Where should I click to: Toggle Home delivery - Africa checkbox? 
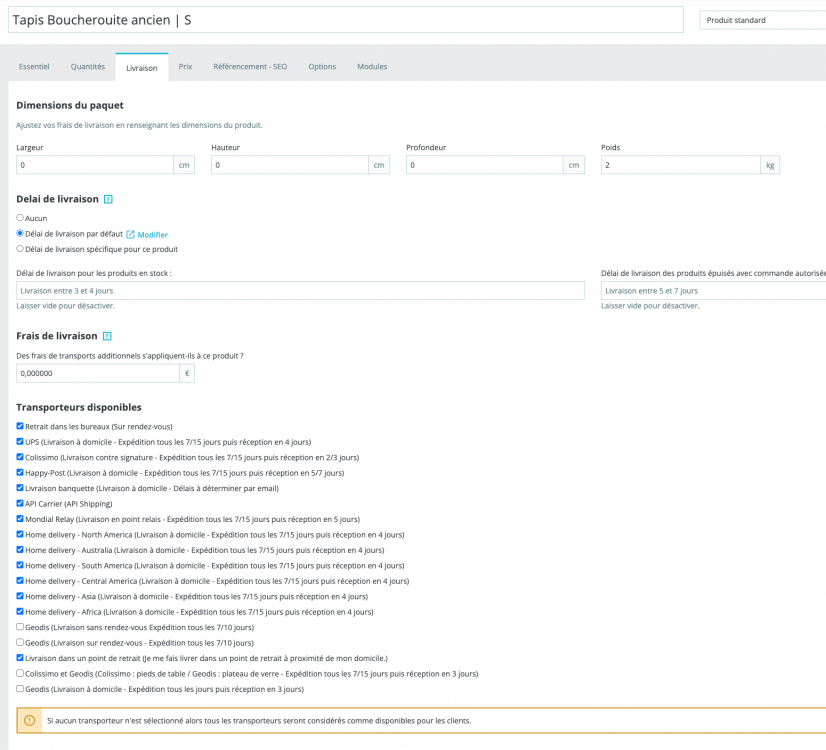(x=20, y=611)
